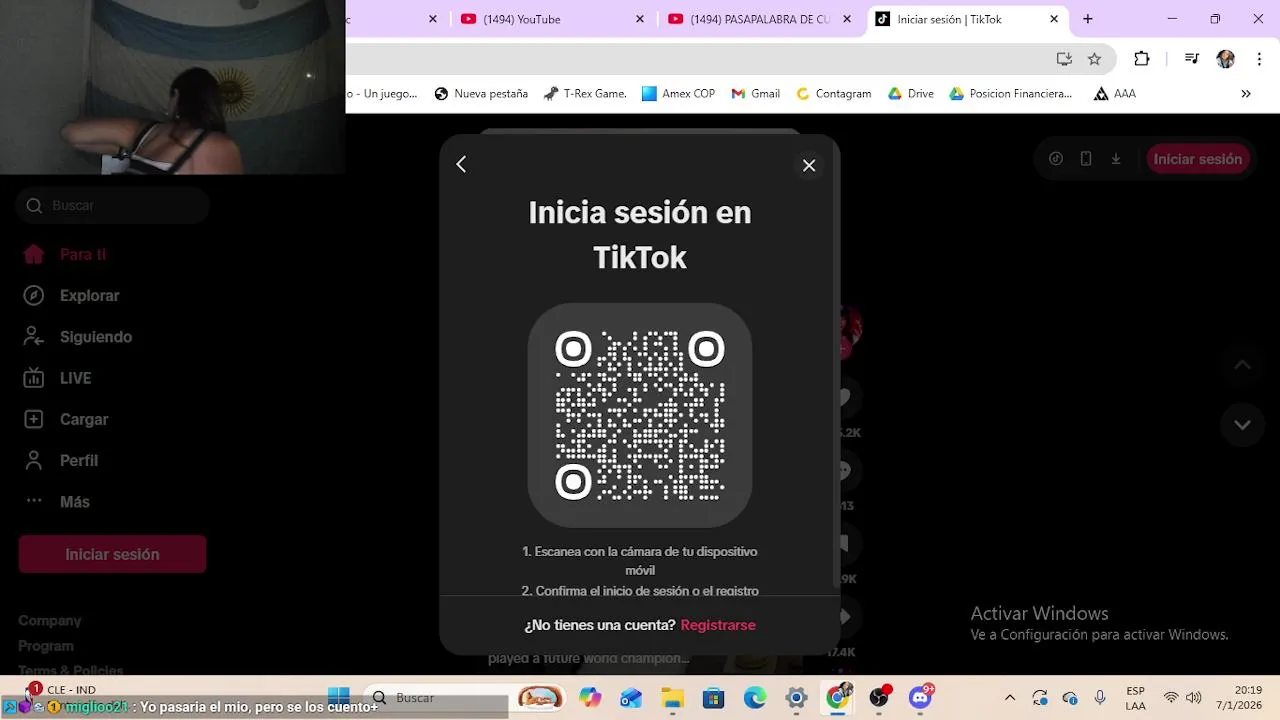Click the mobile app icon in TikTok header
The image size is (1280, 720).
click(1086, 159)
